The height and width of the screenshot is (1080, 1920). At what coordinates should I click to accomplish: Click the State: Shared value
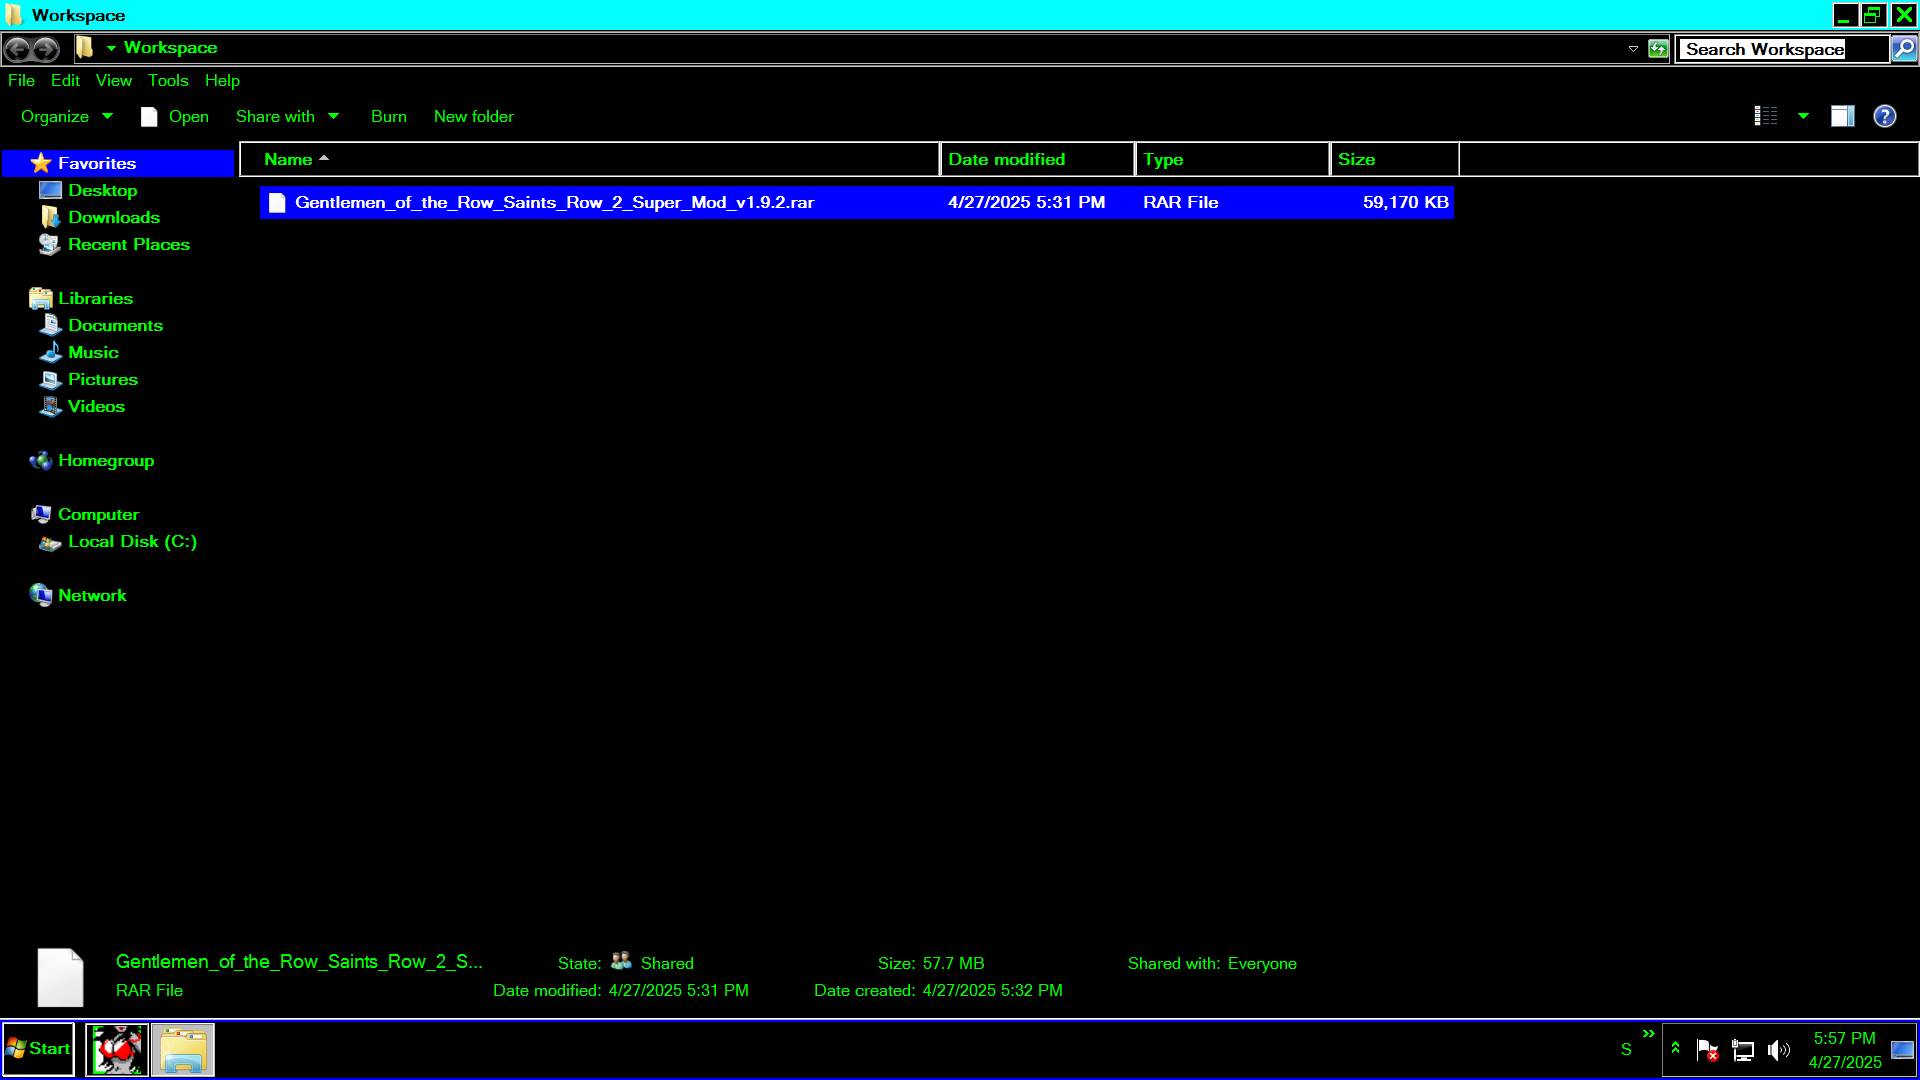click(x=667, y=964)
